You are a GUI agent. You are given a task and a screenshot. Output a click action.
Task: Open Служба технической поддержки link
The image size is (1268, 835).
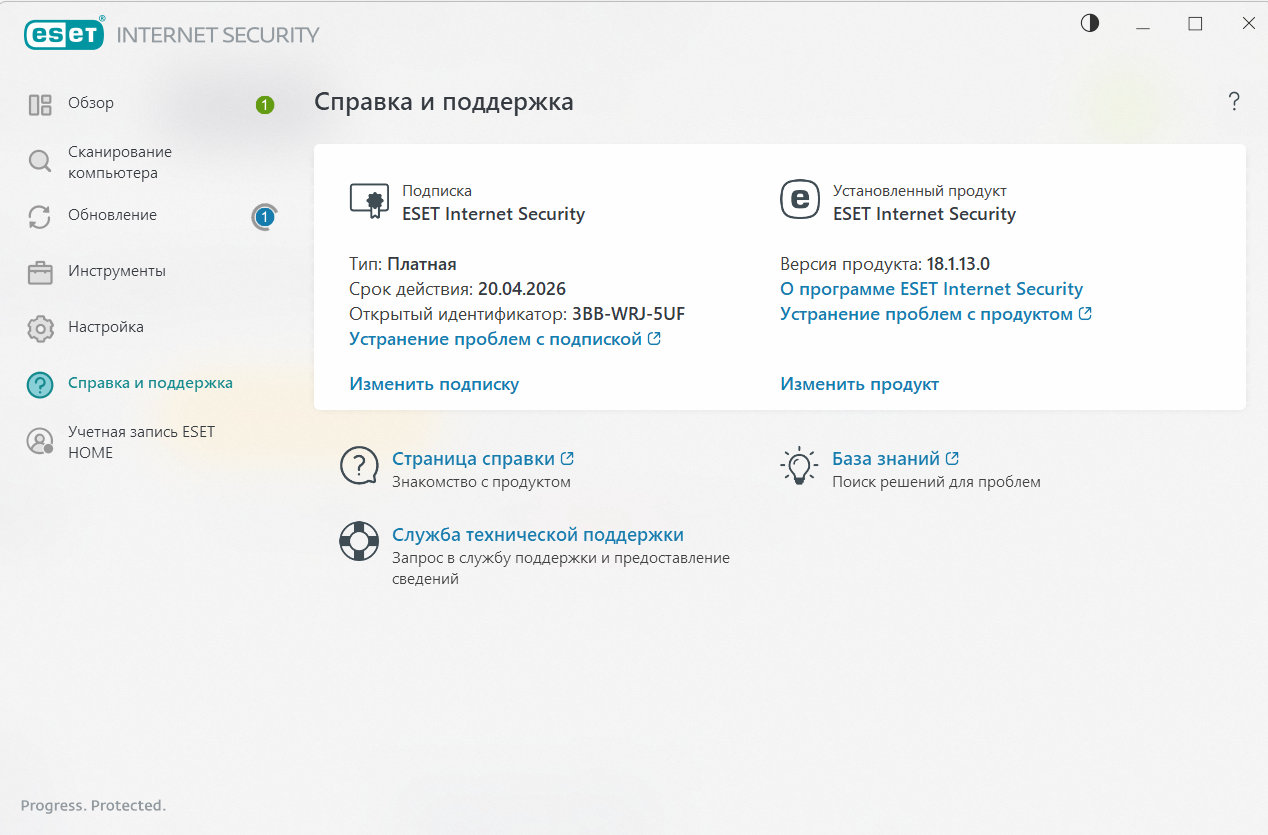tap(538, 535)
